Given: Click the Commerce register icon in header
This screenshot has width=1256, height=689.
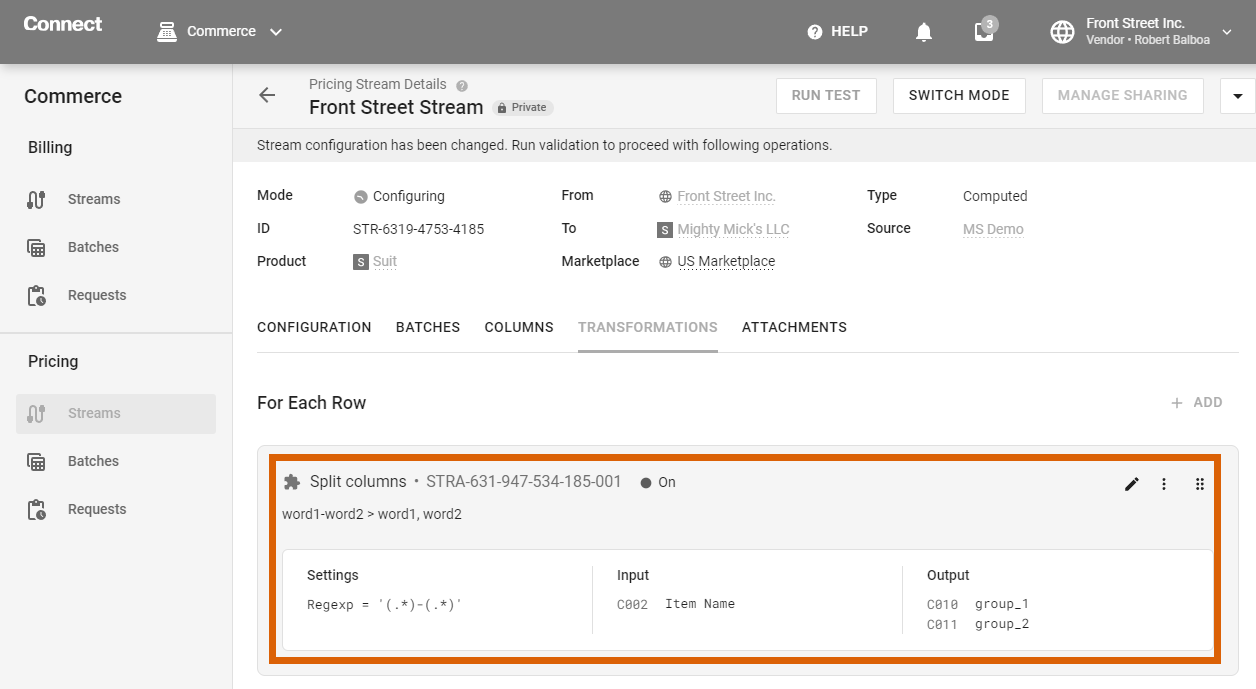Looking at the screenshot, I should pos(167,31).
